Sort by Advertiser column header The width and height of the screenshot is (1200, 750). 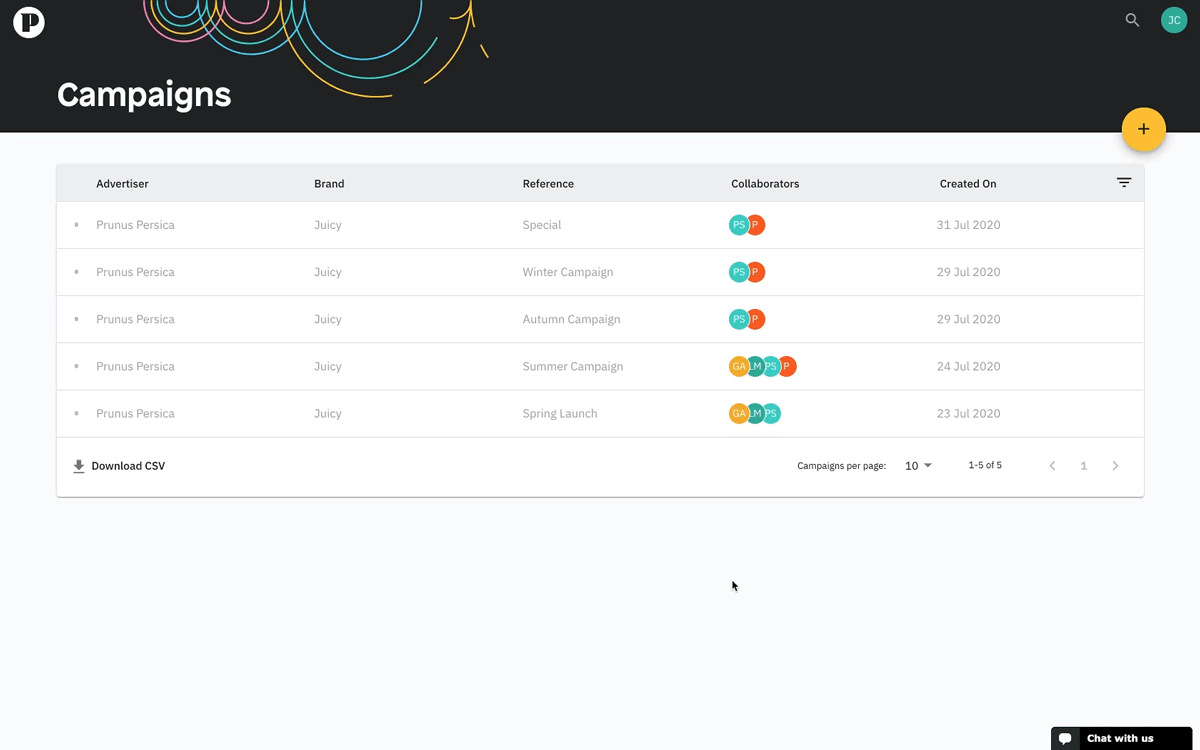[122, 184]
